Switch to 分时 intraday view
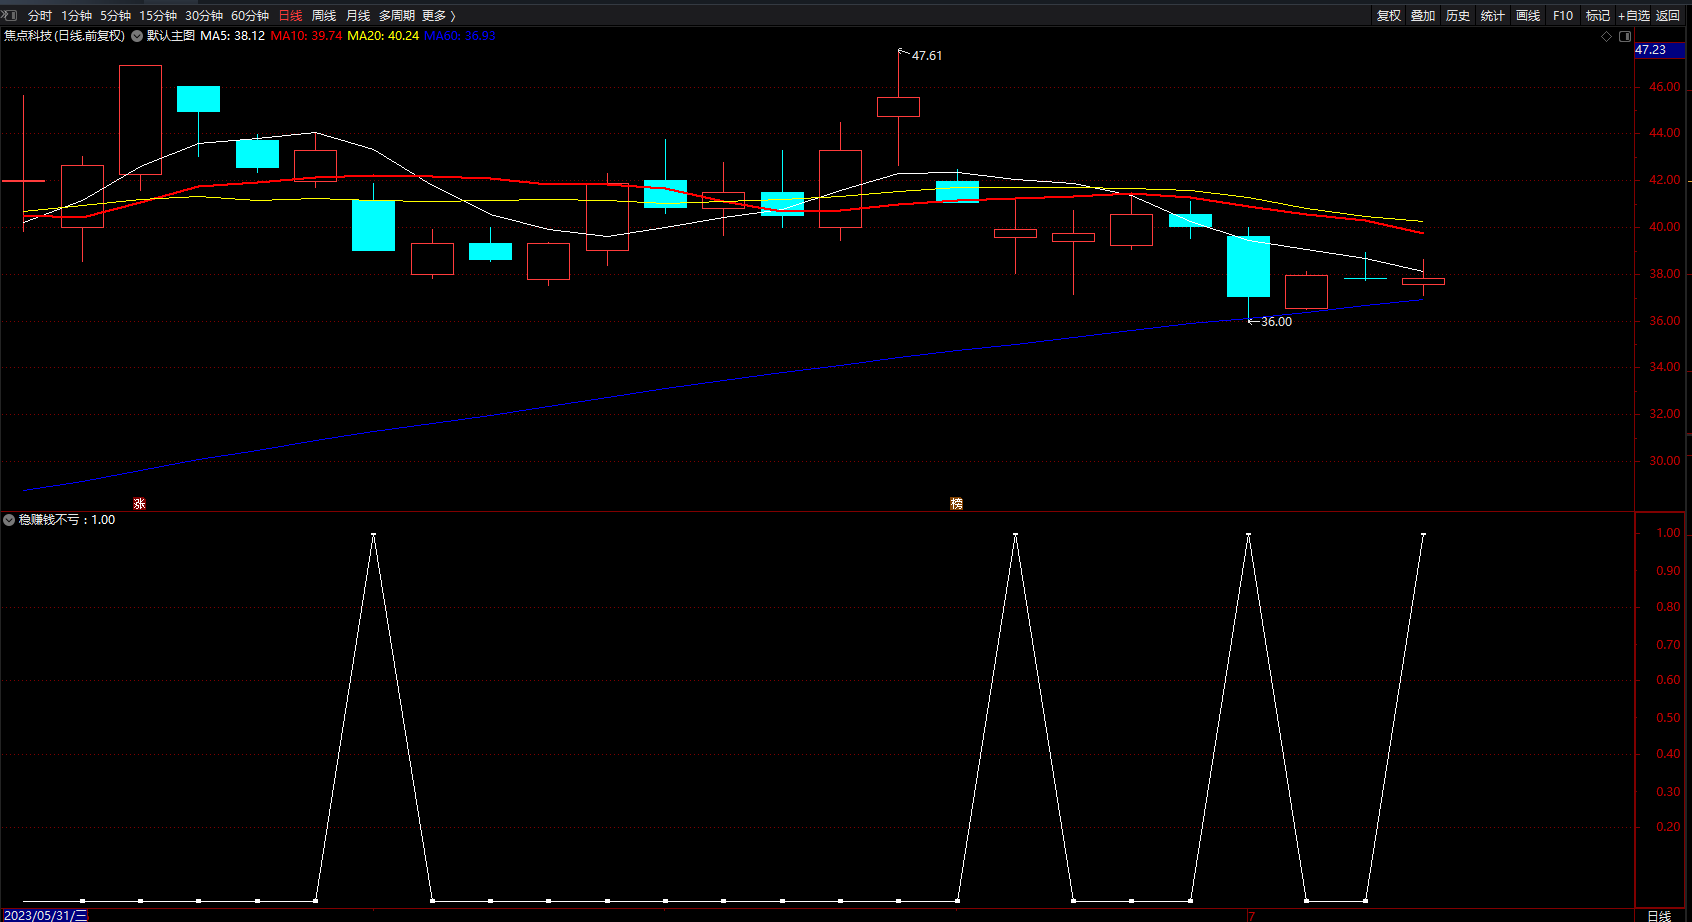 40,16
